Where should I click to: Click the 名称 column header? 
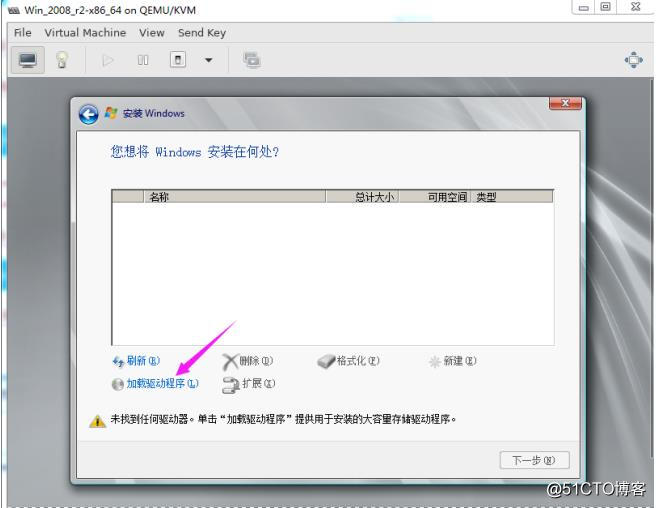point(235,197)
